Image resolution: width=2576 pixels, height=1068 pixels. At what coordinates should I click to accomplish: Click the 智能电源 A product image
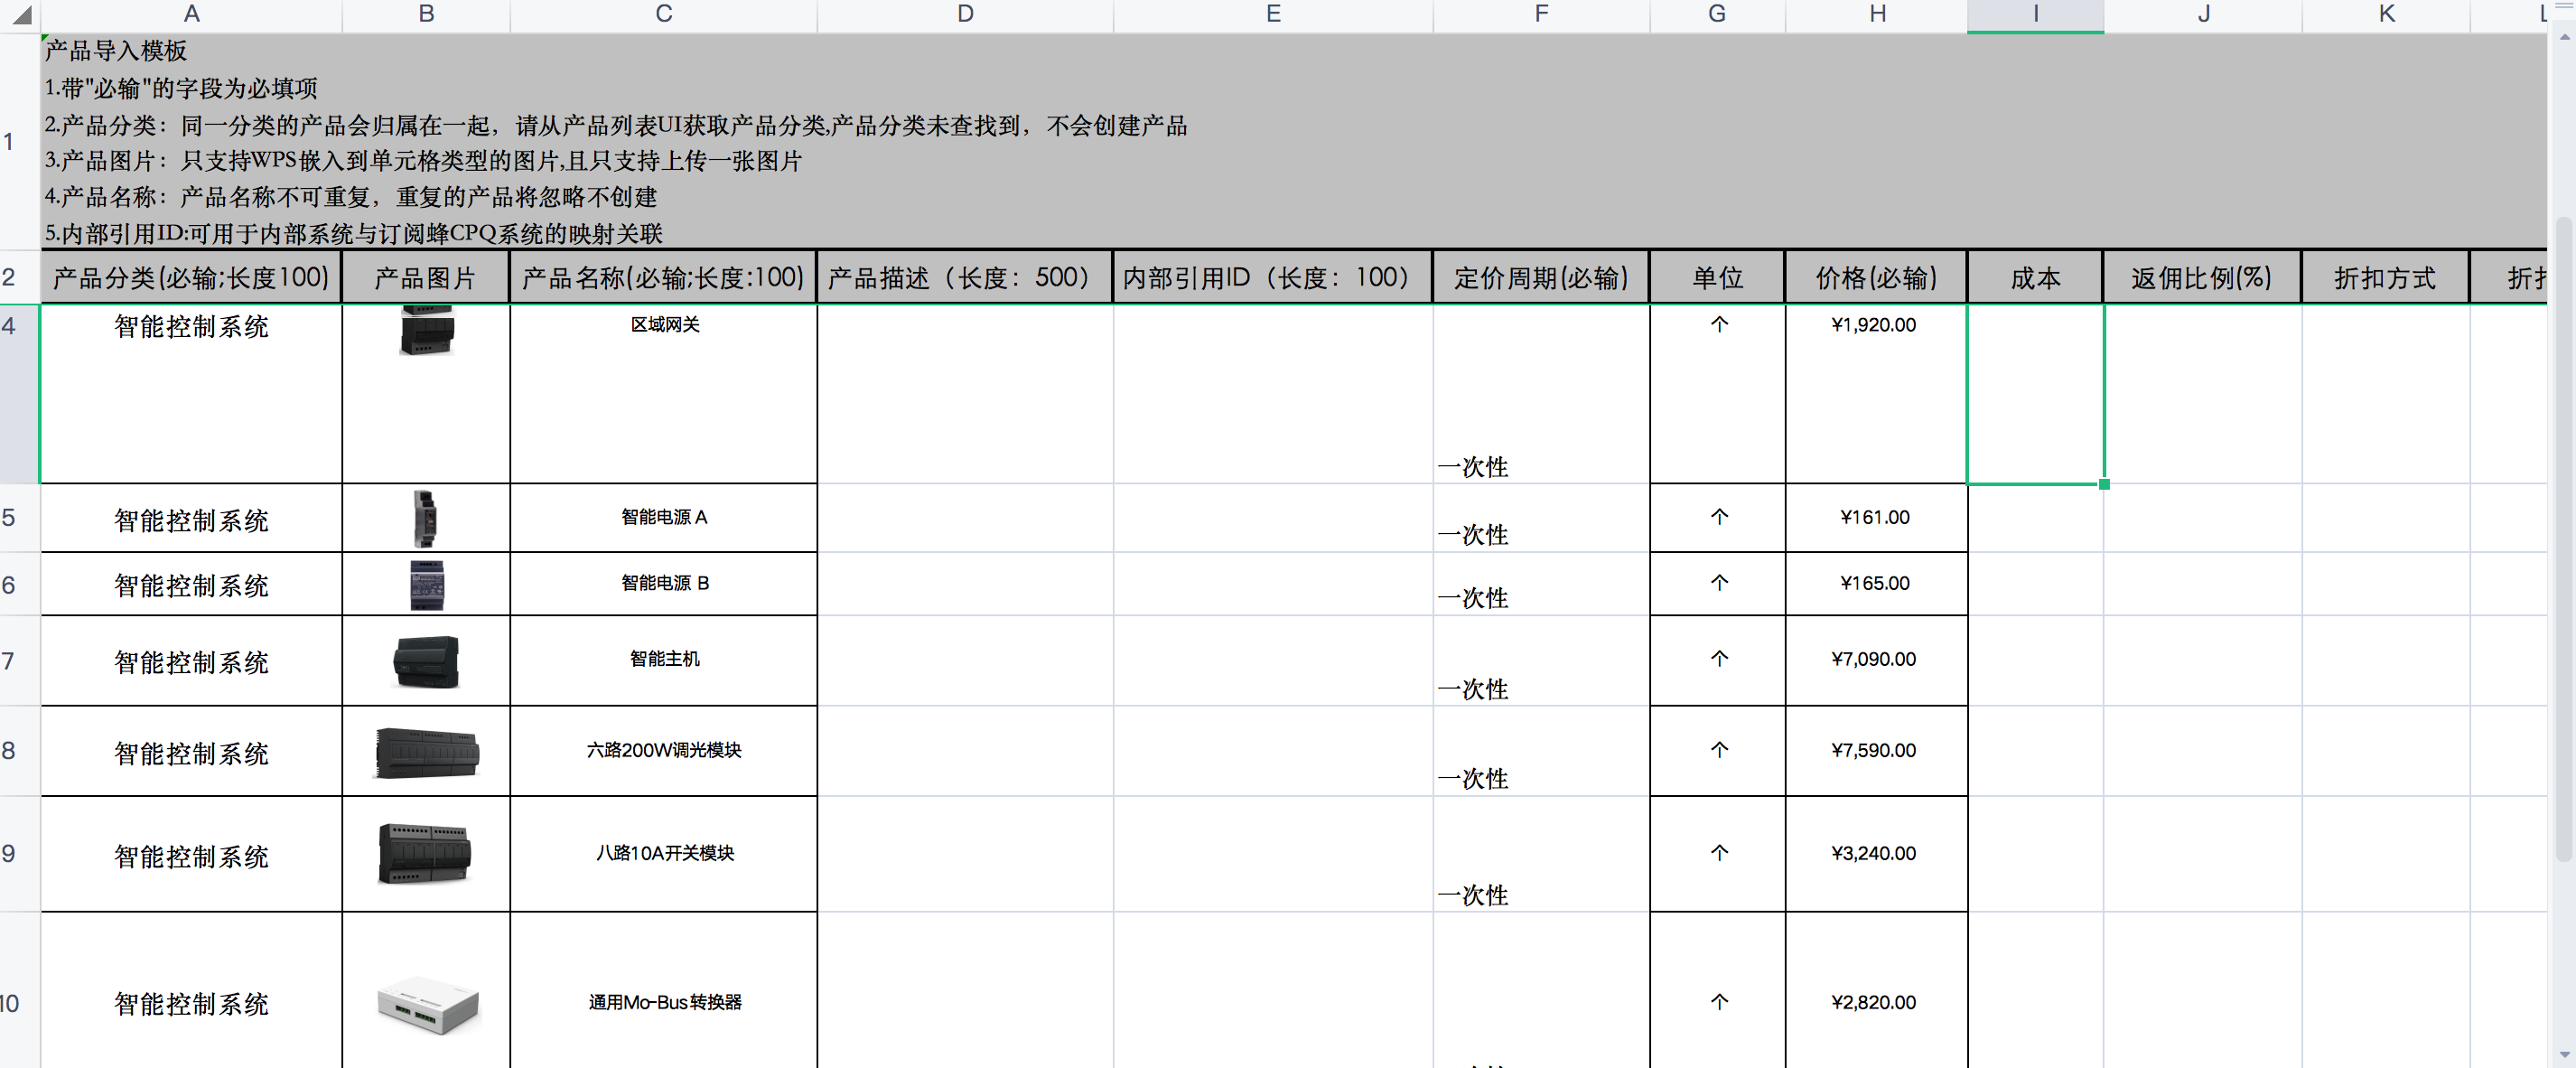pos(425,518)
